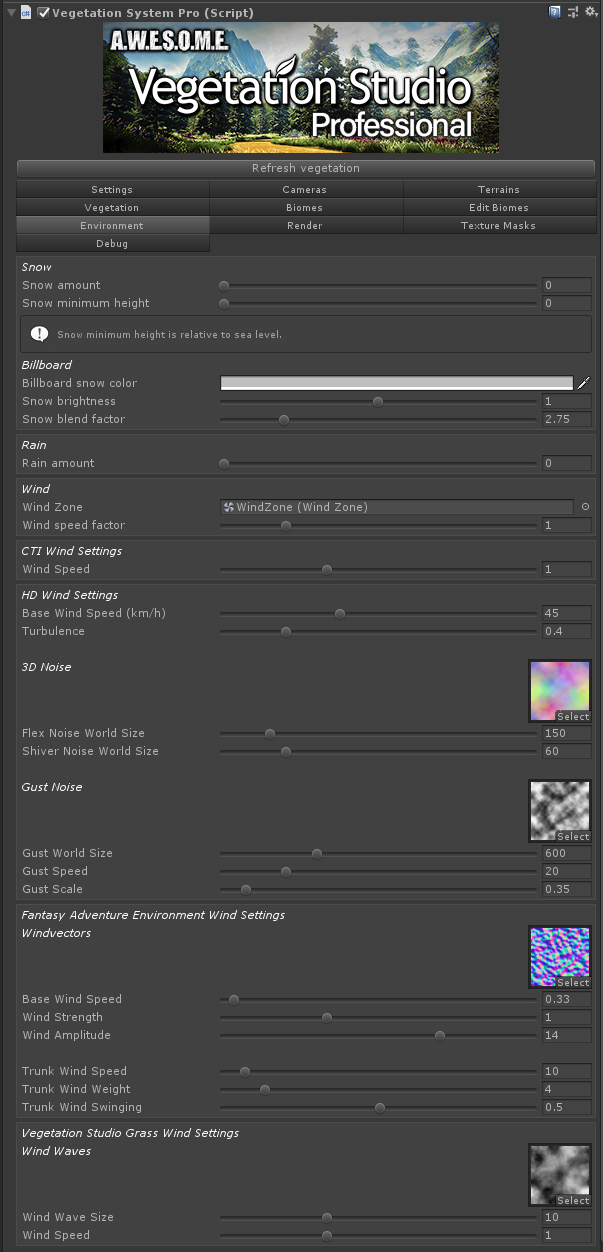Click the Billboard snow color swatch
The width and height of the screenshot is (603, 1252).
click(x=397, y=383)
